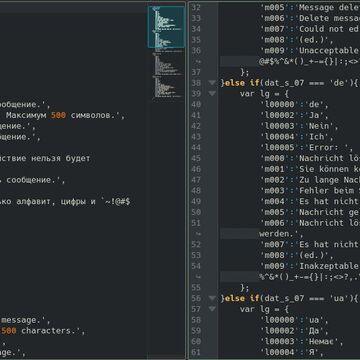Image resolution: width=360 pixels, height=360 pixels.
Task: Click line number 55 in the gutter
Action: click(x=196, y=287)
